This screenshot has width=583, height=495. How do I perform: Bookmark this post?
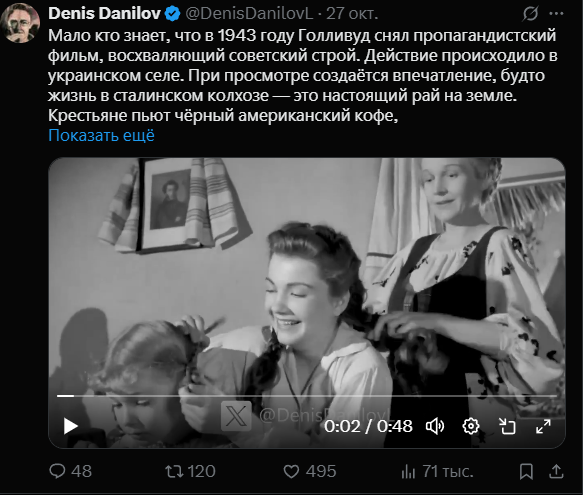tap(526, 472)
